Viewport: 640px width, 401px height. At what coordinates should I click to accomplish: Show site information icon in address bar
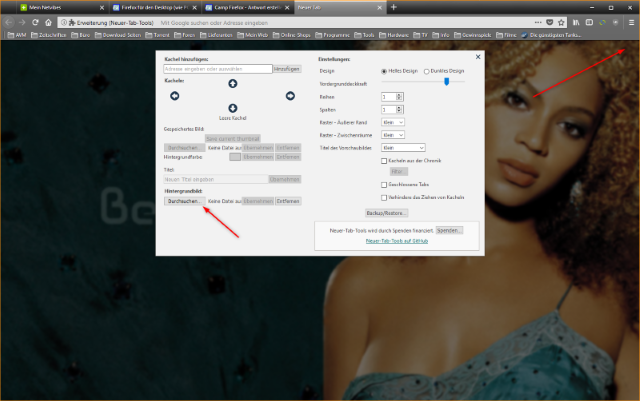[x=64, y=23]
